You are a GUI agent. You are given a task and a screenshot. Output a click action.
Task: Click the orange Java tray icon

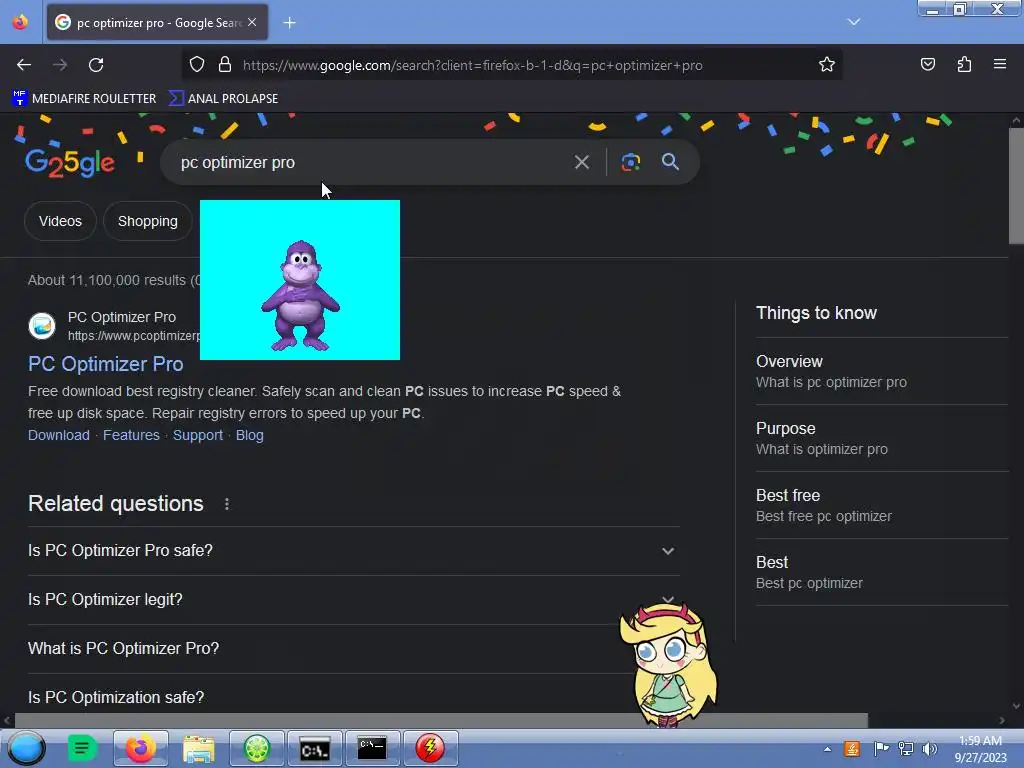[852, 748]
